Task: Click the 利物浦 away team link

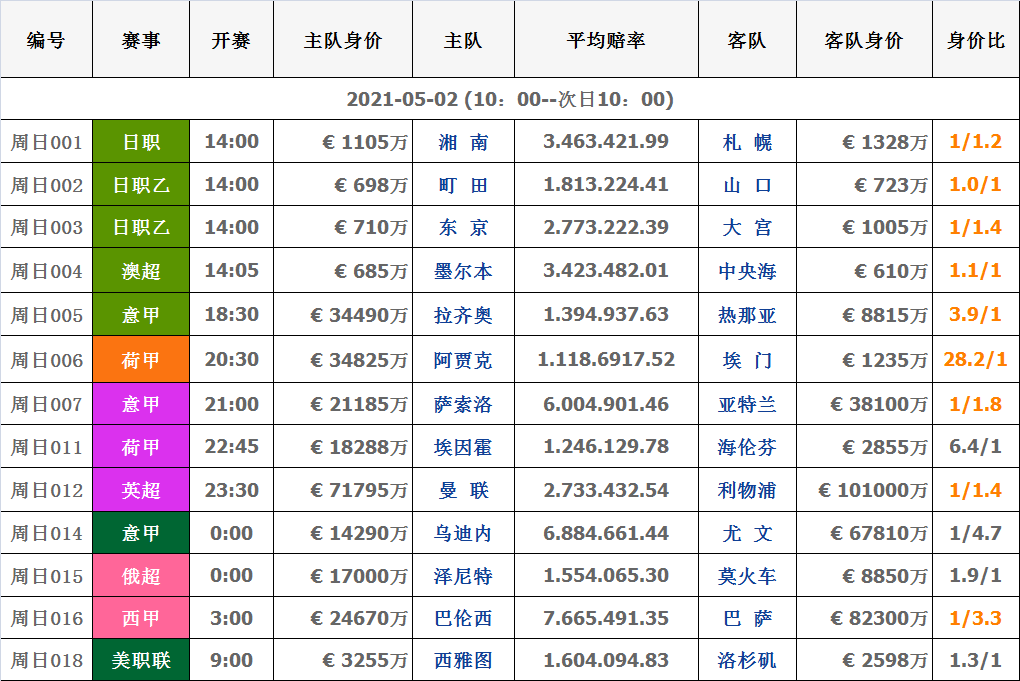Action: pos(747,490)
